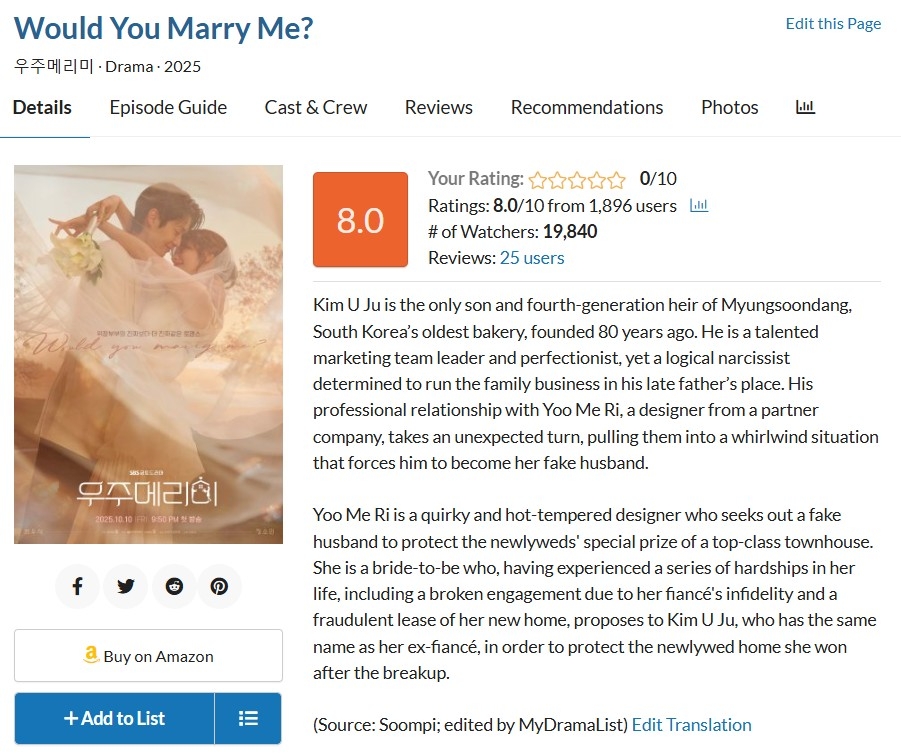View rating distribution chart icon
This screenshot has height=756, width=901.
(x=699, y=206)
